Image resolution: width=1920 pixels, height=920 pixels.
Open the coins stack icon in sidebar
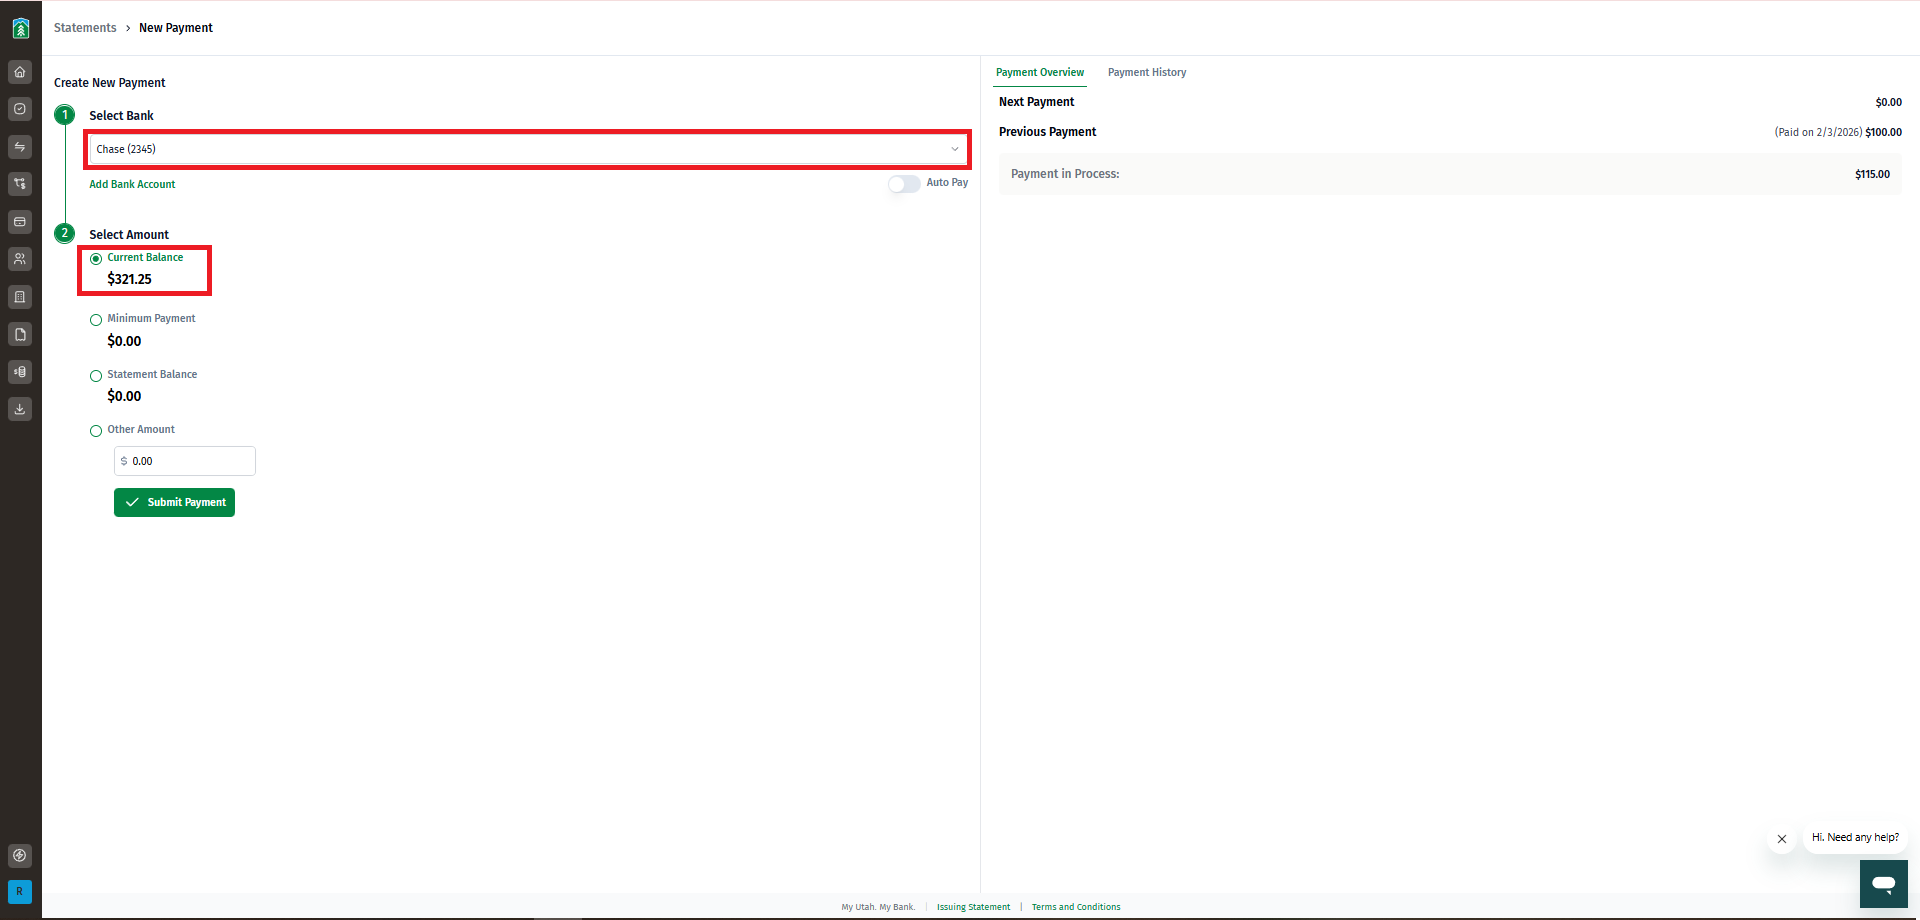[x=20, y=372]
